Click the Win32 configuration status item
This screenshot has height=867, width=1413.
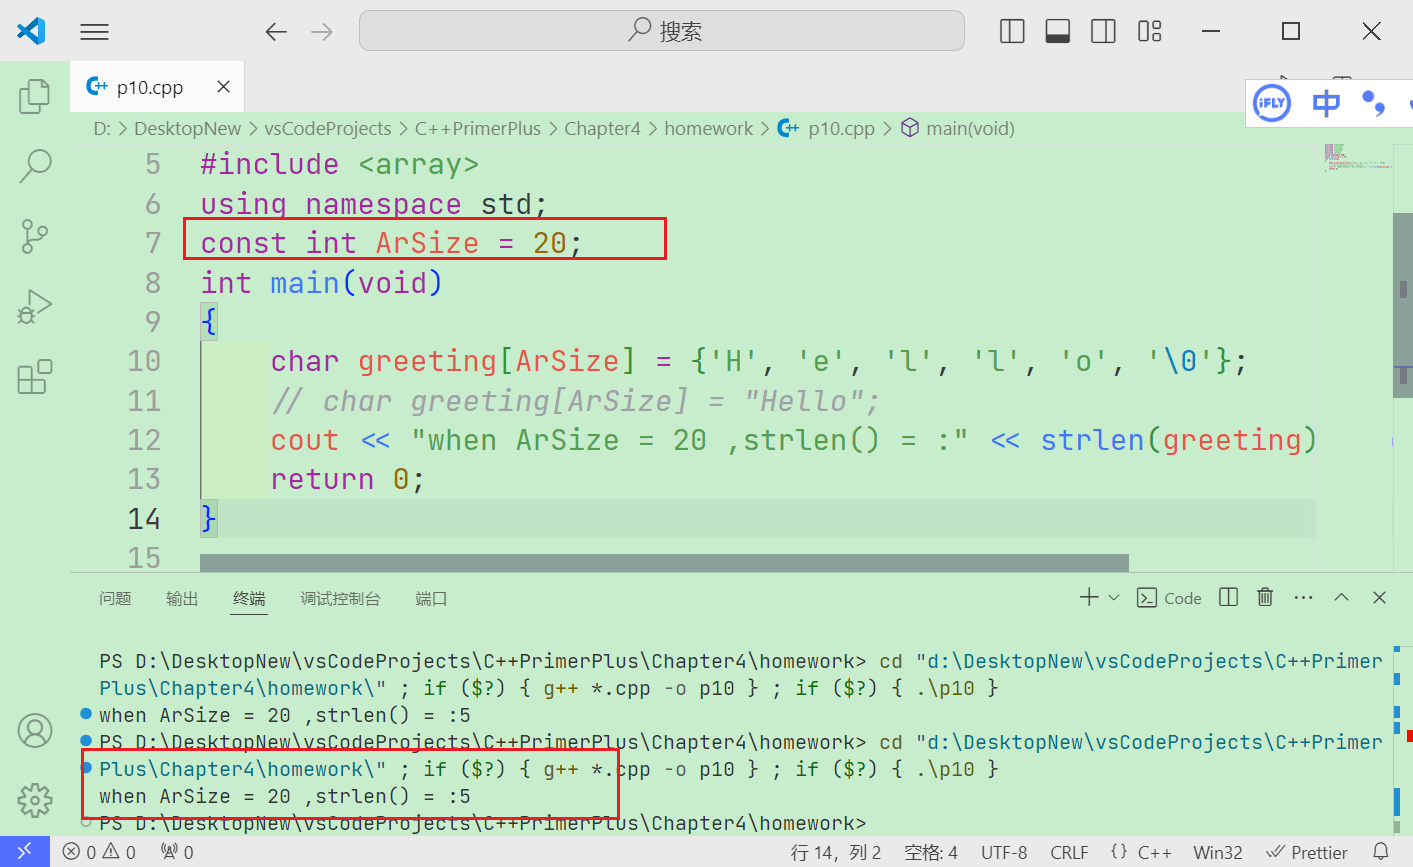click(x=1218, y=852)
